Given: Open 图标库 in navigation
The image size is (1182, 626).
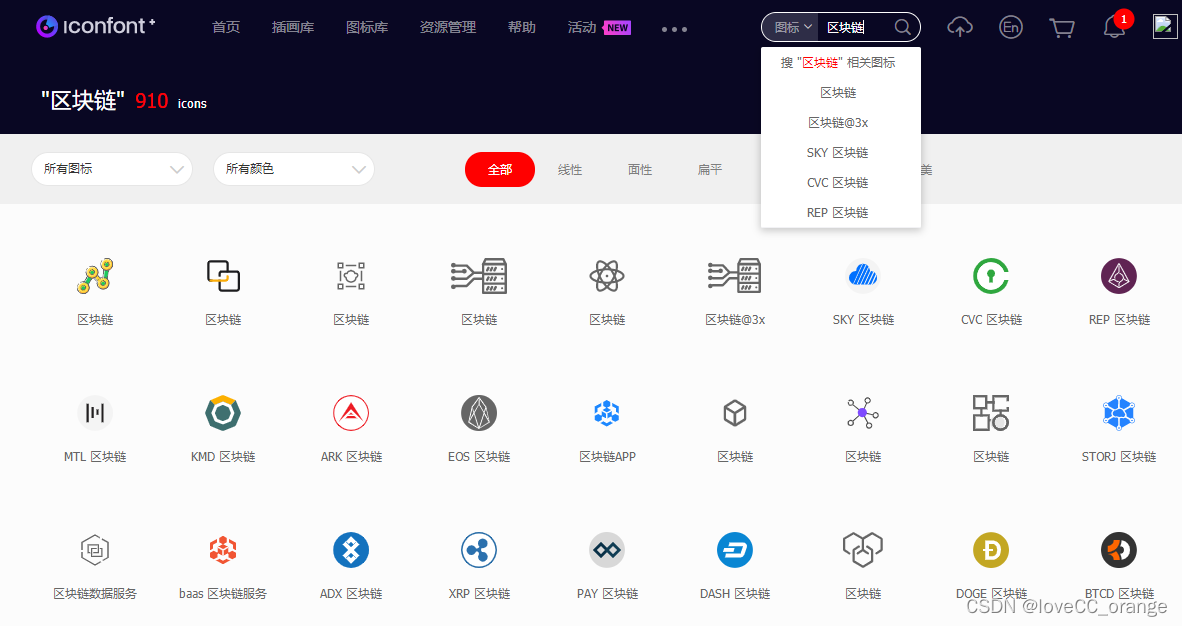Looking at the screenshot, I should pyautogui.click(x=367, y=27).
